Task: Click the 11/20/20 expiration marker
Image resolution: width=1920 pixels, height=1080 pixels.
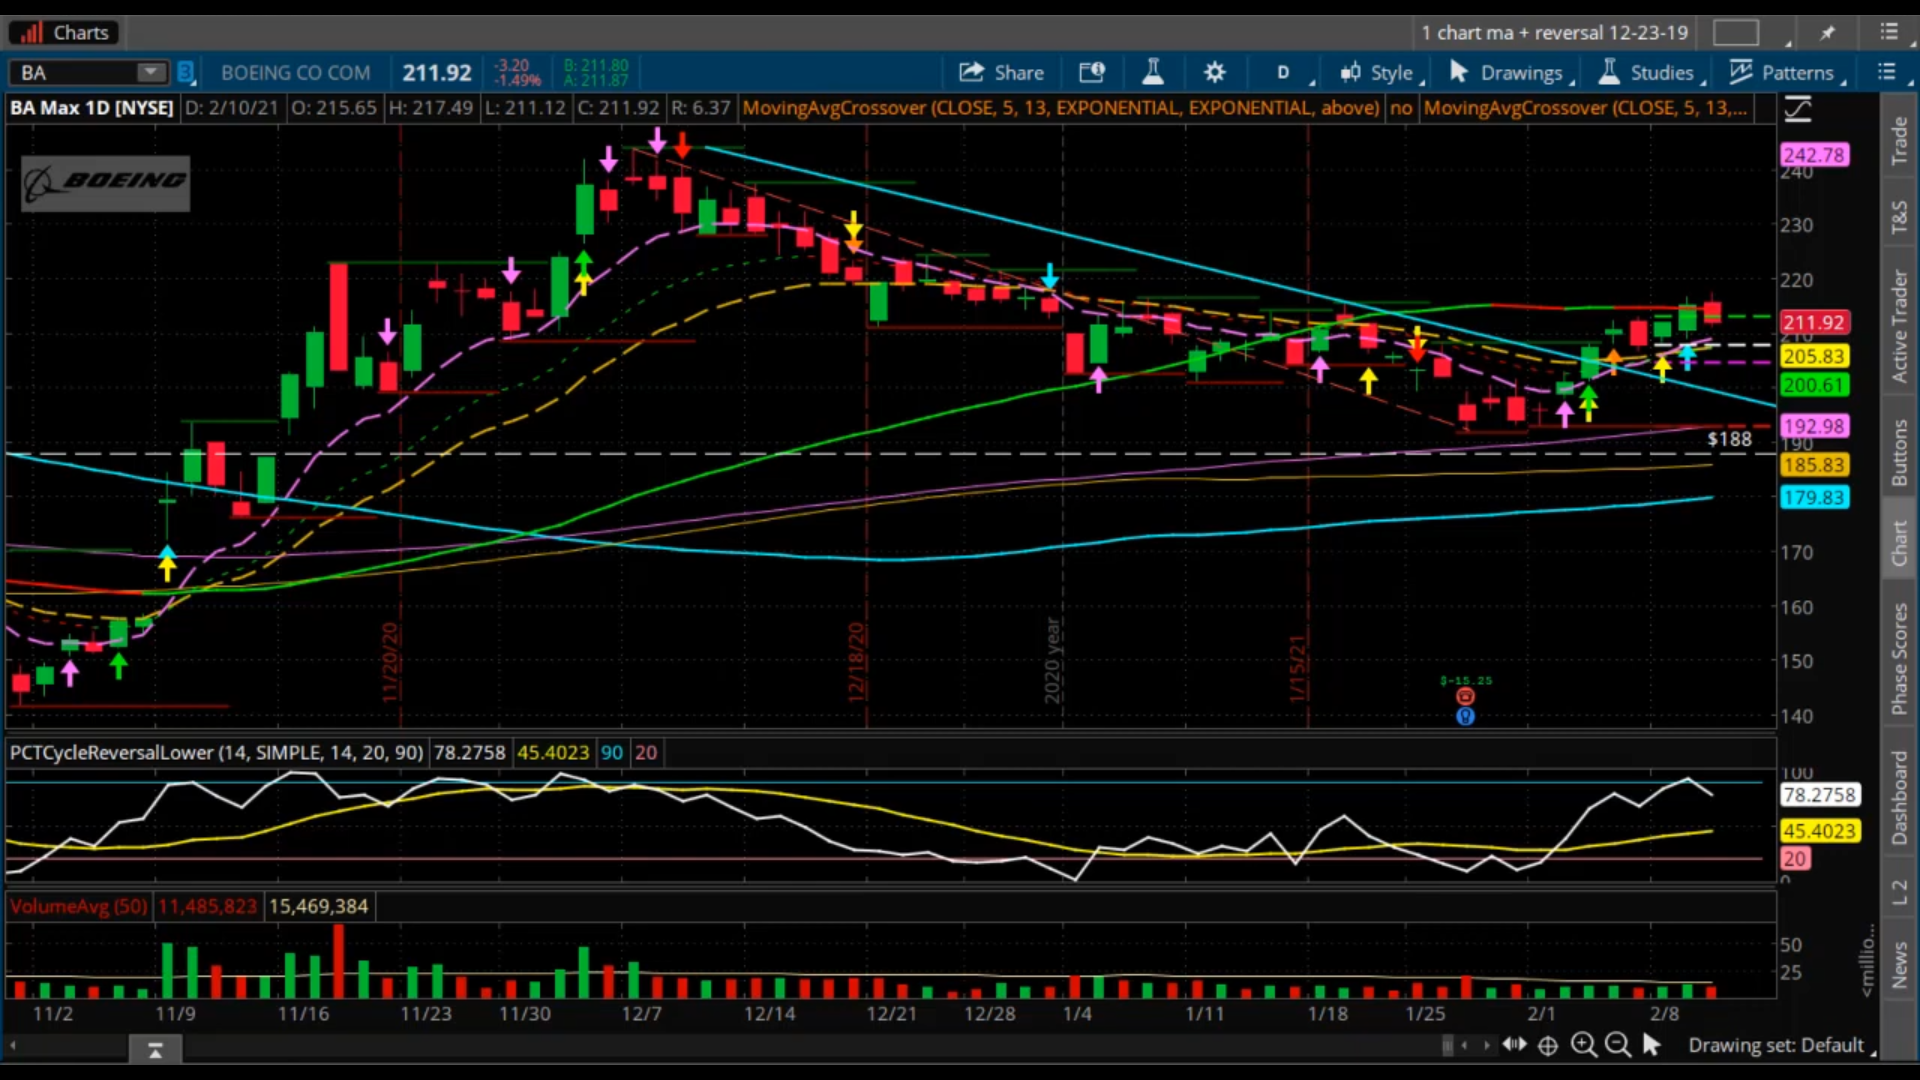Action: pyautogui.click(x=390, y=662)
